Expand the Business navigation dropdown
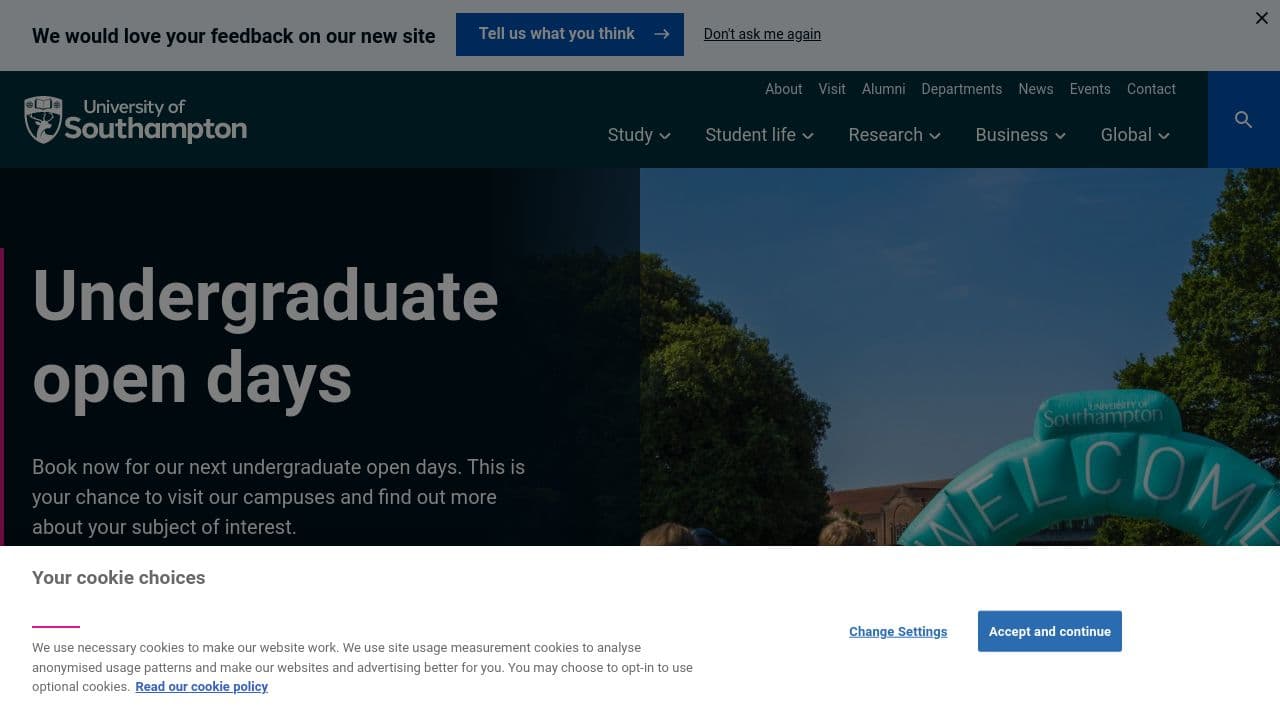Screen dimensions: 1280x720 click(x=1019, y=135)
